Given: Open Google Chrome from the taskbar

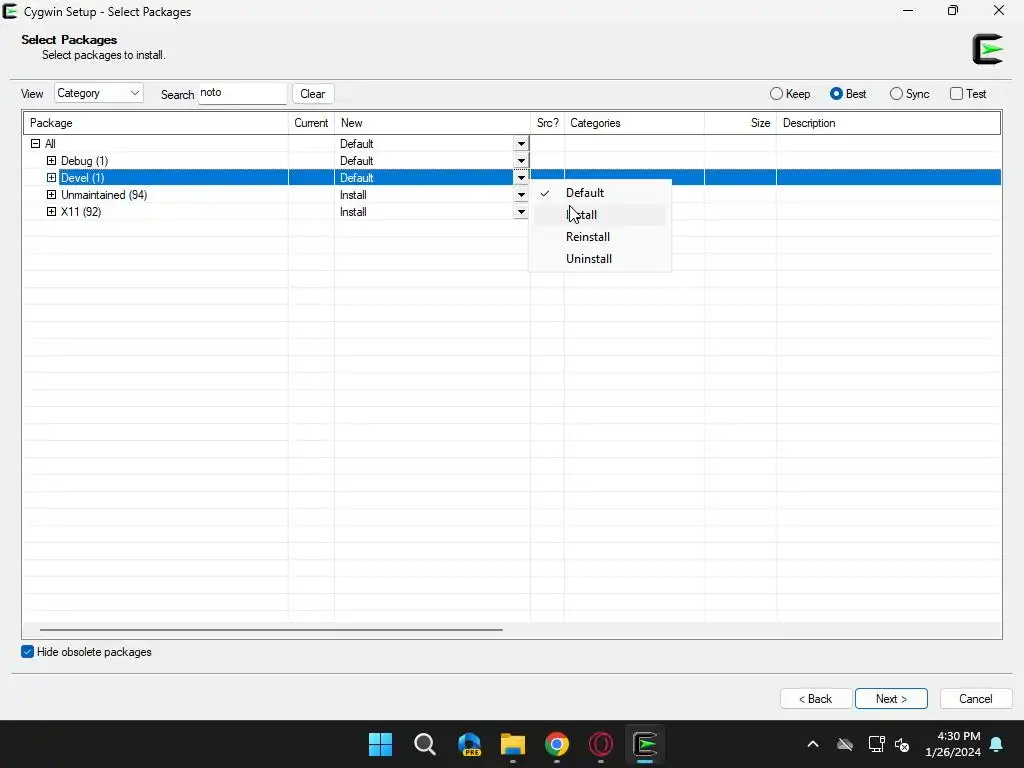Looking at the screenshot, I should click(x=557, y=744).
